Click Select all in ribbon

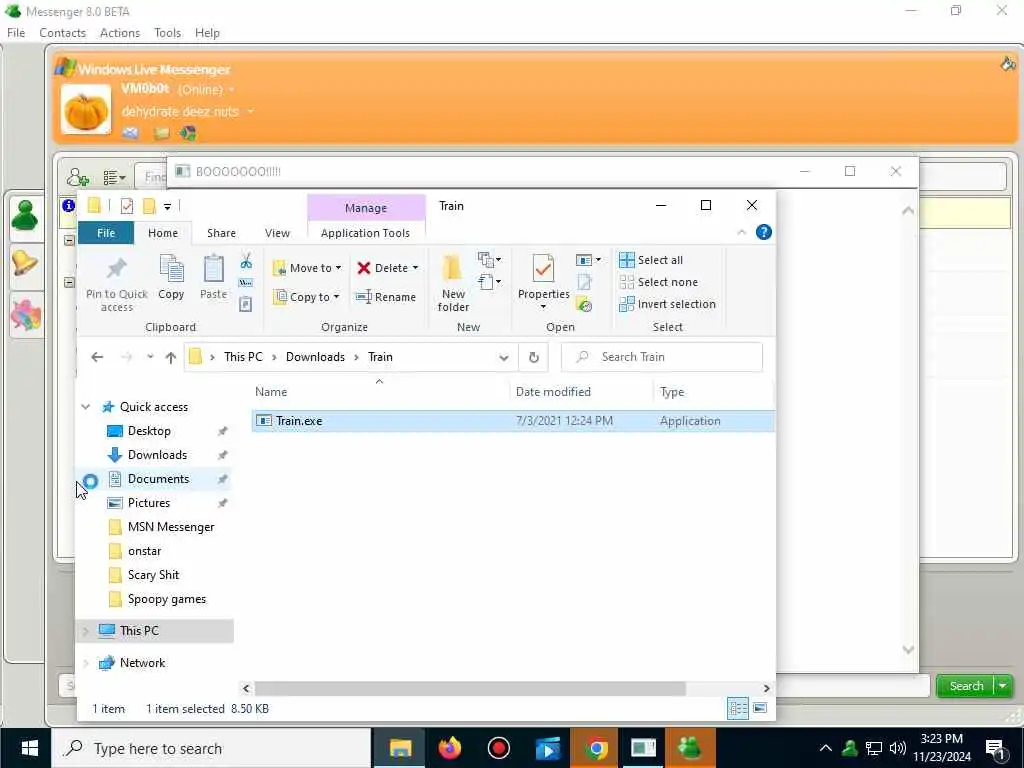651,260
